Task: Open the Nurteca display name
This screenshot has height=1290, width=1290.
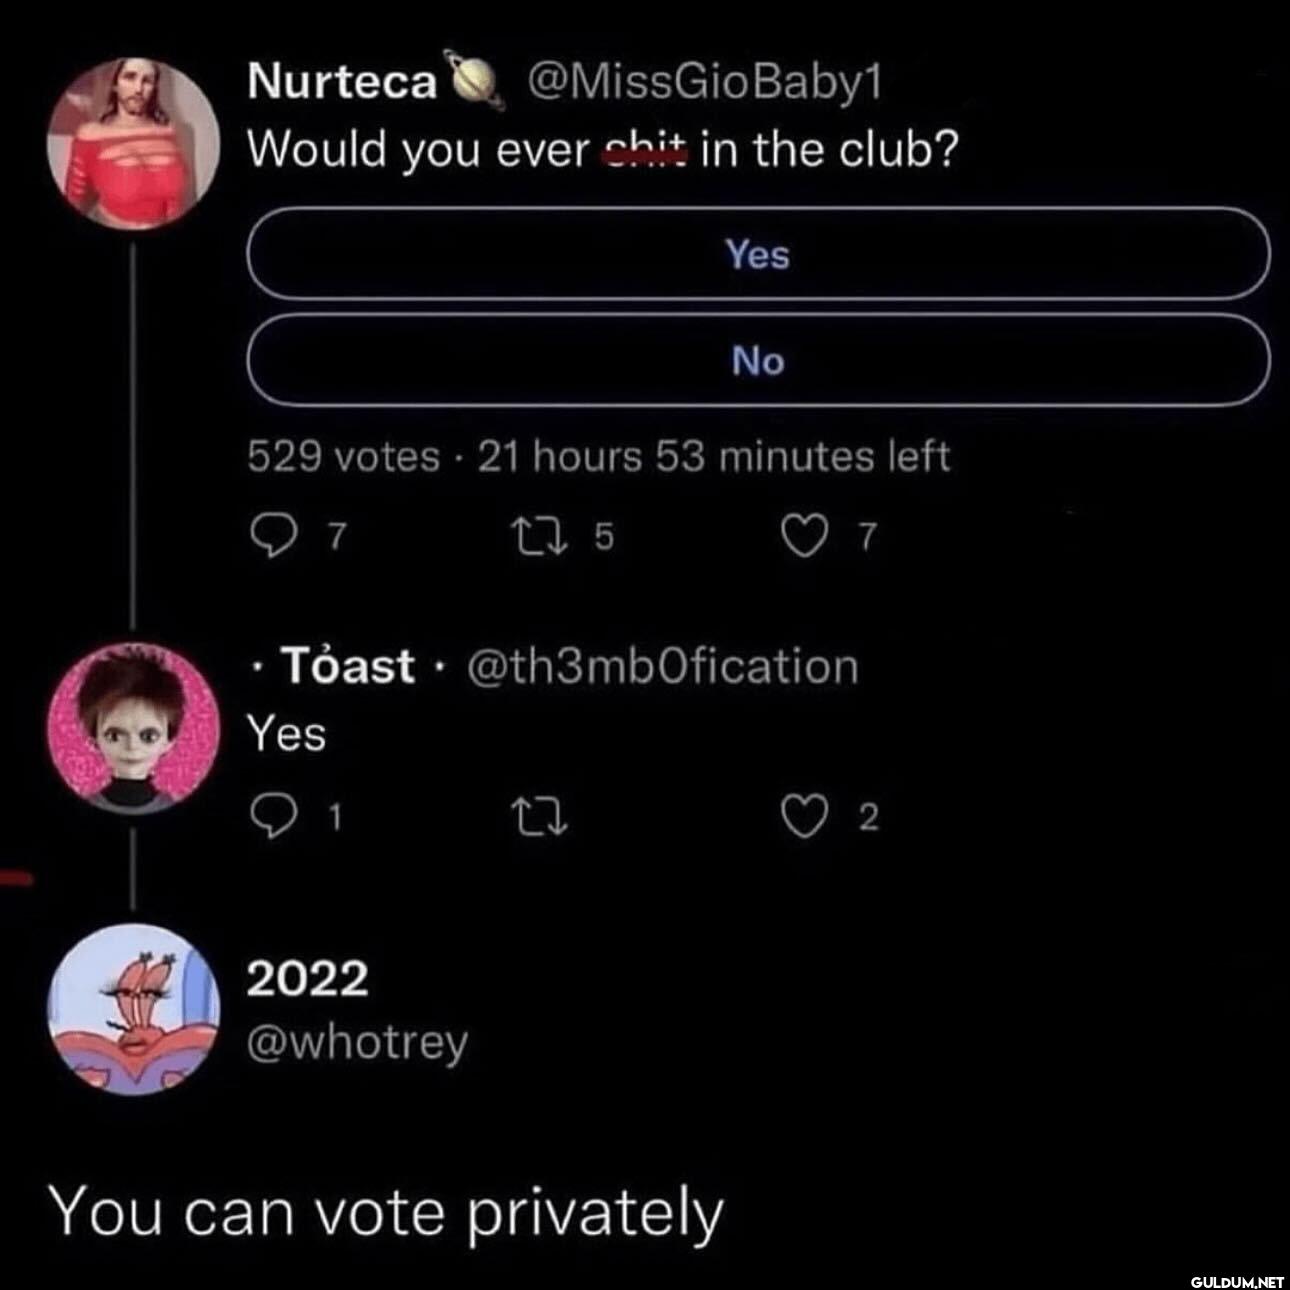Action: point(341,83)
